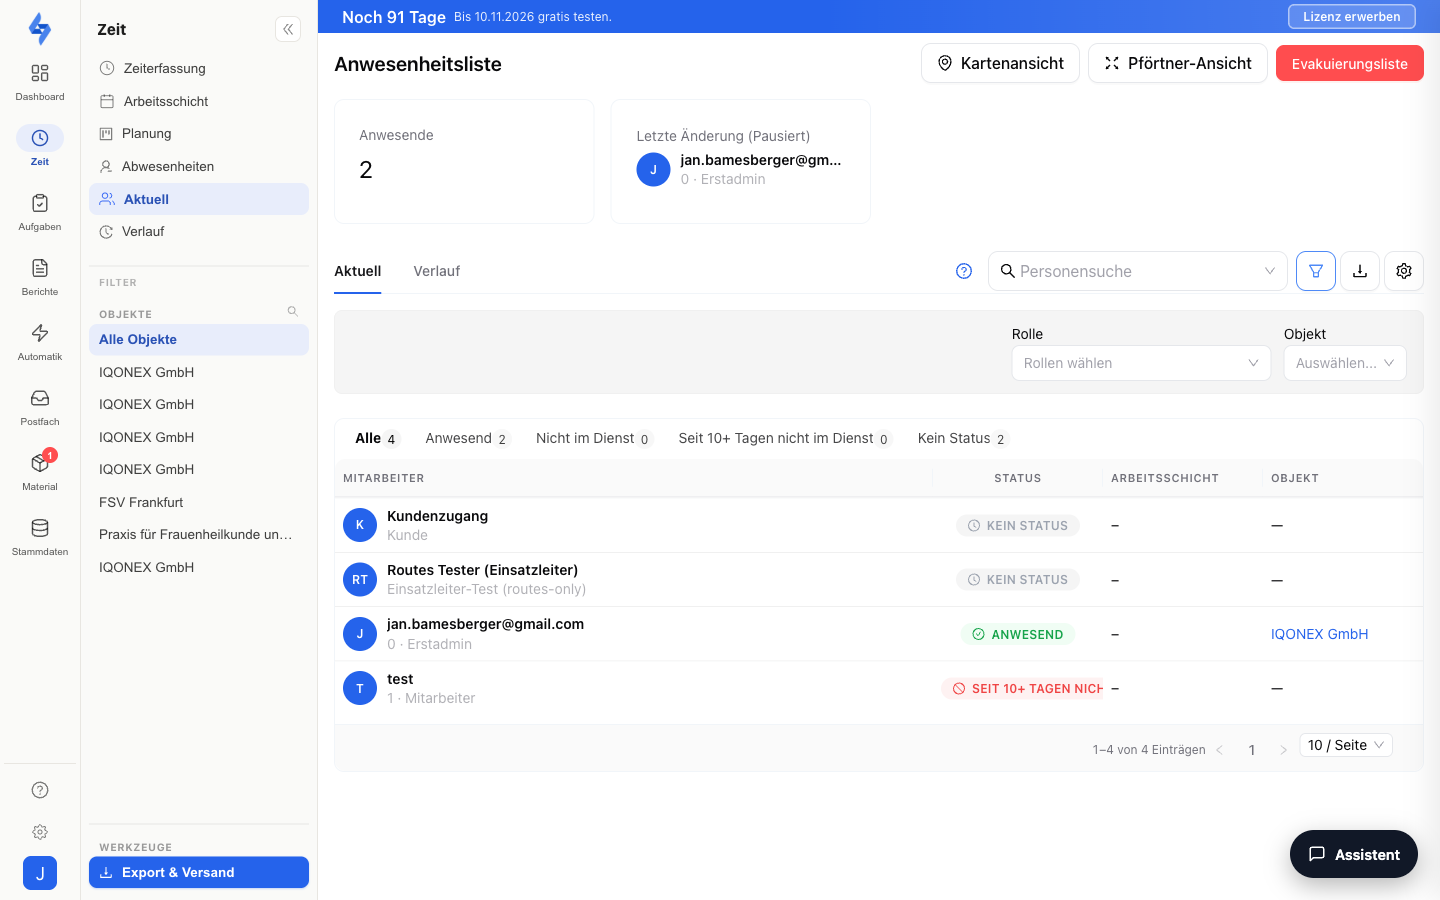
Task: Click STATUS column header
Action: (1018, 478)
